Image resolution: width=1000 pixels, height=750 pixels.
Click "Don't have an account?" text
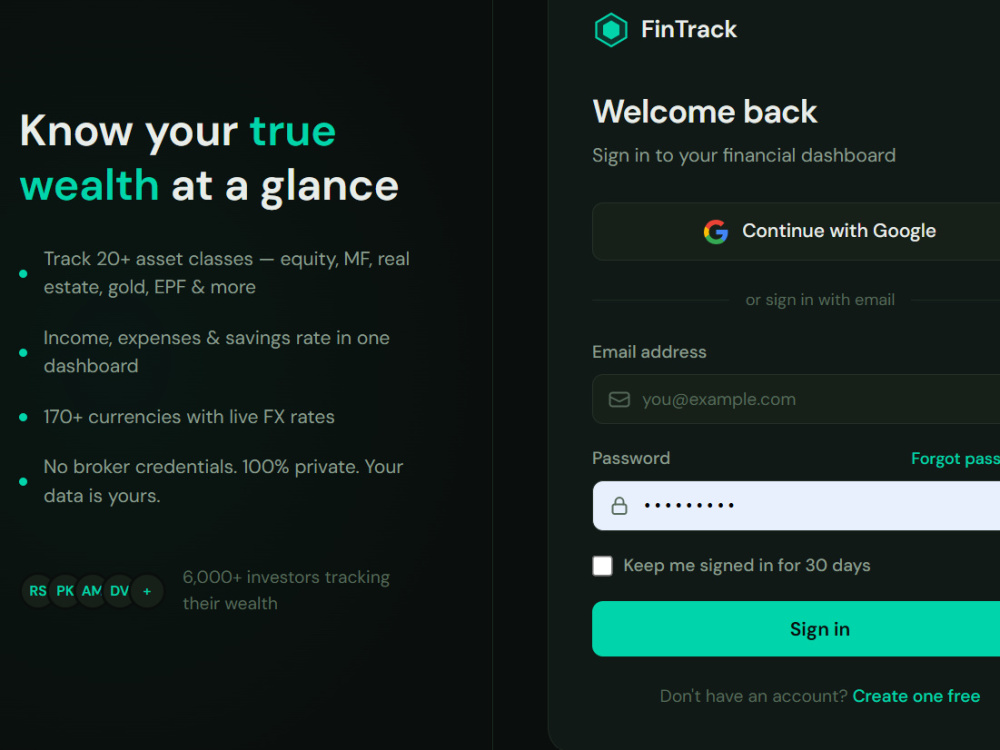(753, 696)
